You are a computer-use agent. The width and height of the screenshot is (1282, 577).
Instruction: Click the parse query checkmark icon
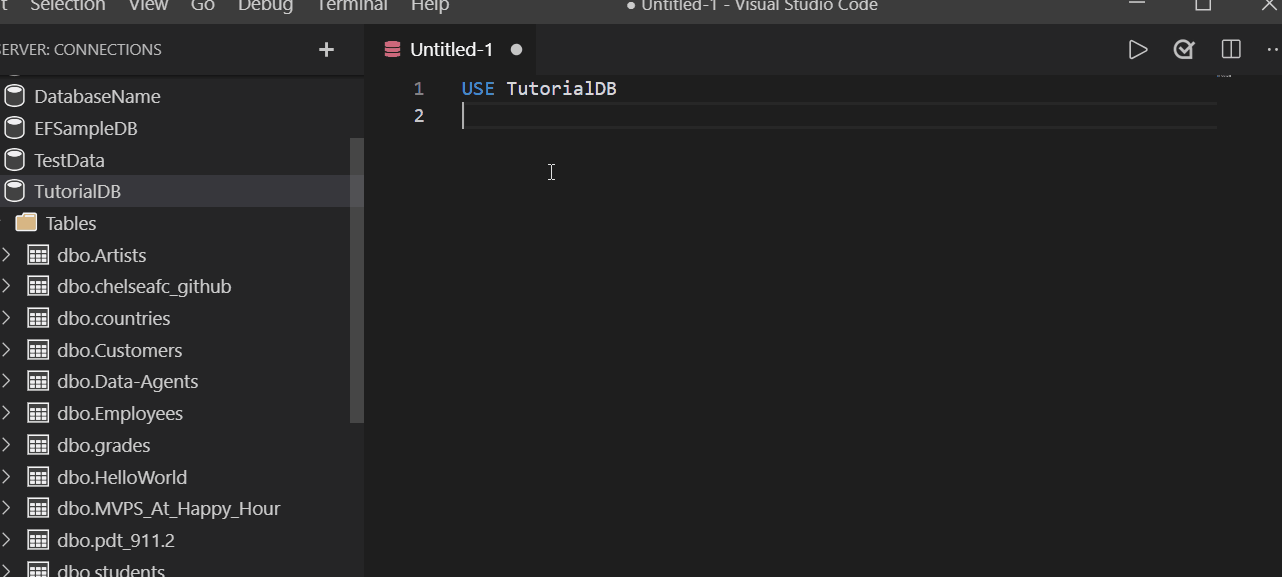[1184, 48]
